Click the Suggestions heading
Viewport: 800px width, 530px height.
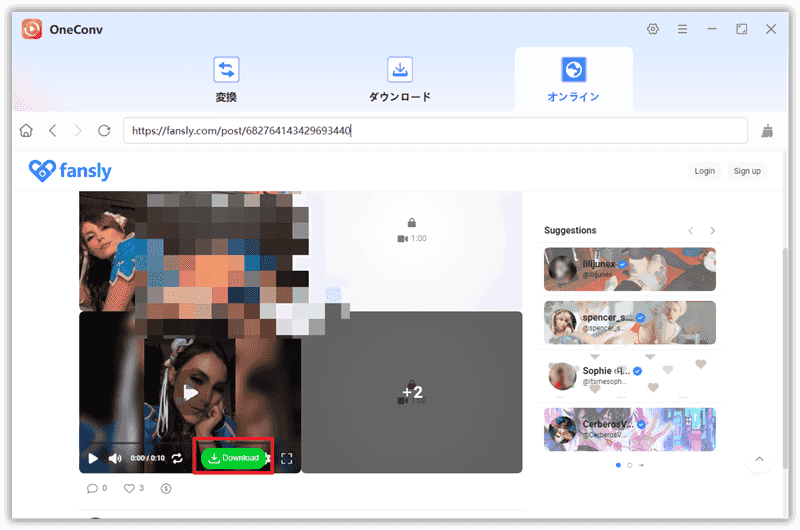point(570,230)
